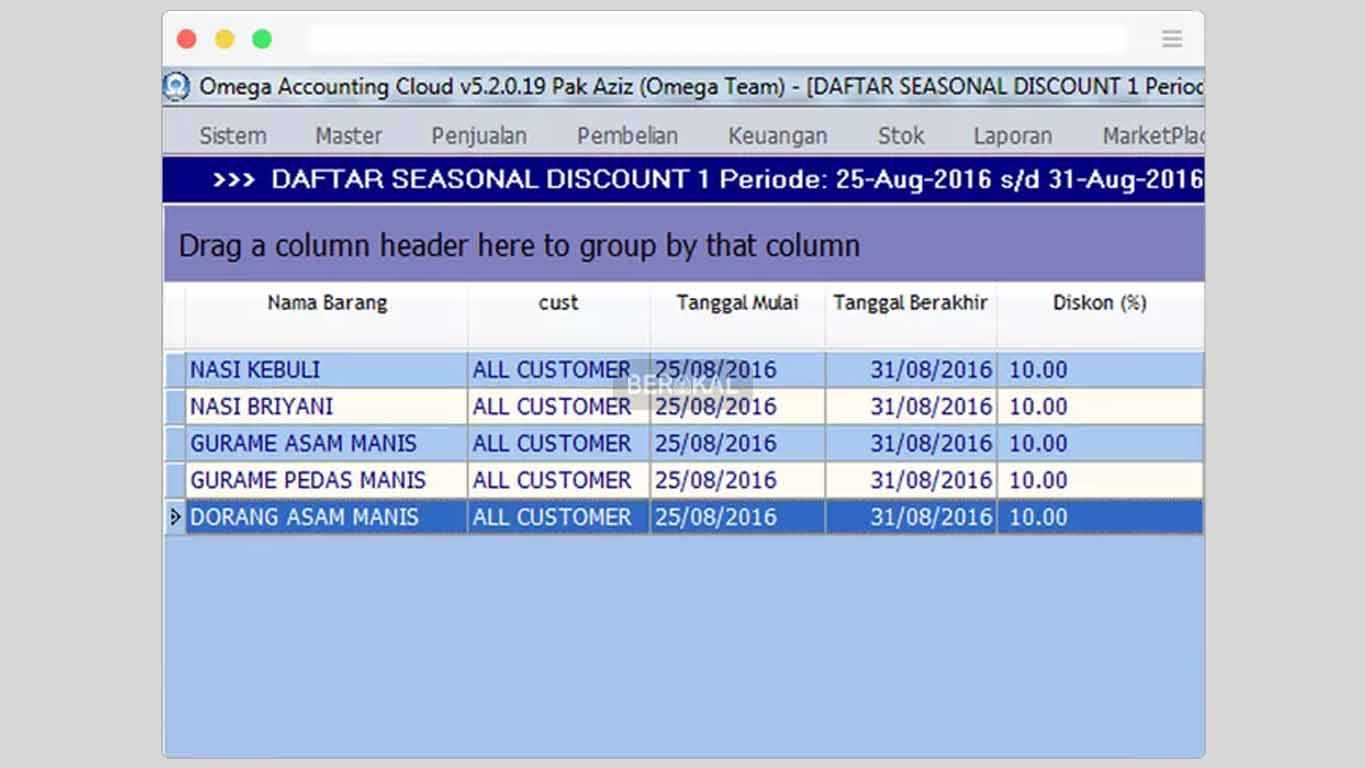Open the Stok menu
The height and width of the screenshot is (768, 1366).
pos(900,135)
